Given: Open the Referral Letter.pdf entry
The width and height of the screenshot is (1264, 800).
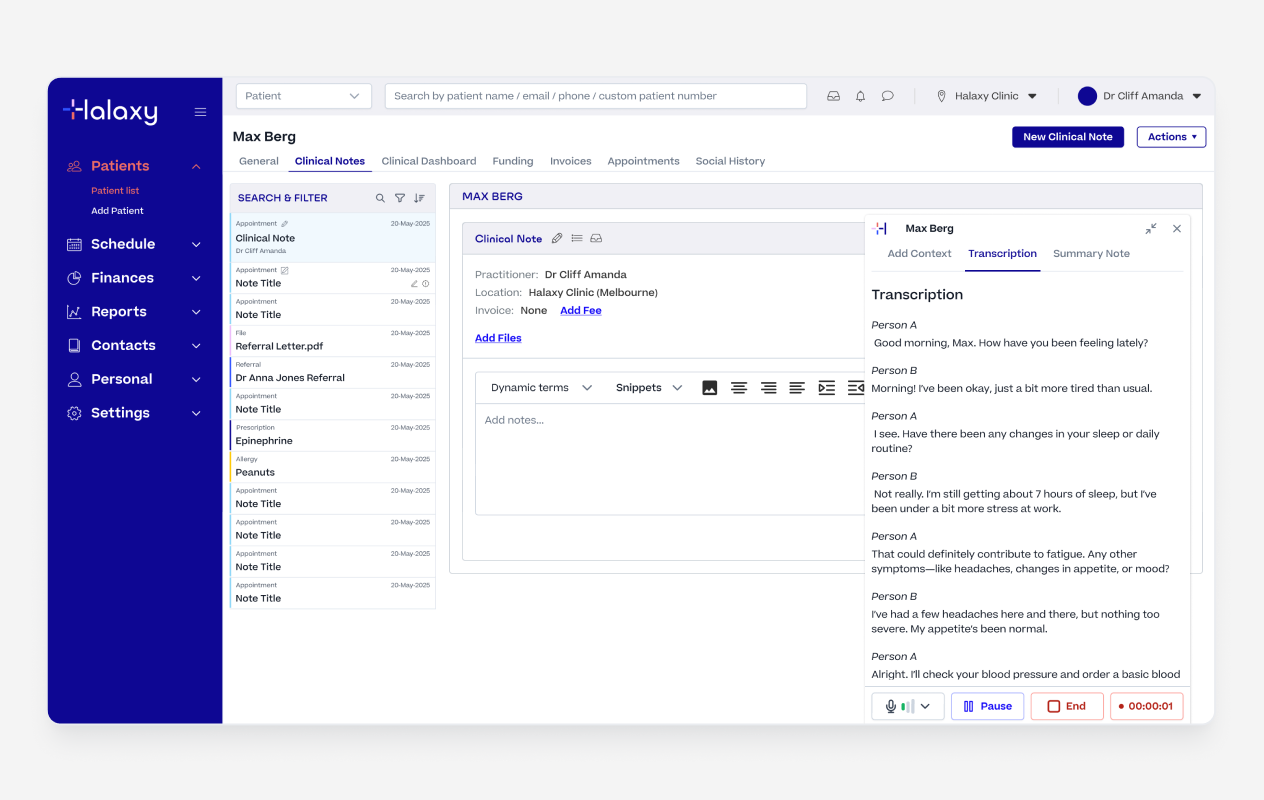Looking at the screenshot, I should (x=332, y=341).
